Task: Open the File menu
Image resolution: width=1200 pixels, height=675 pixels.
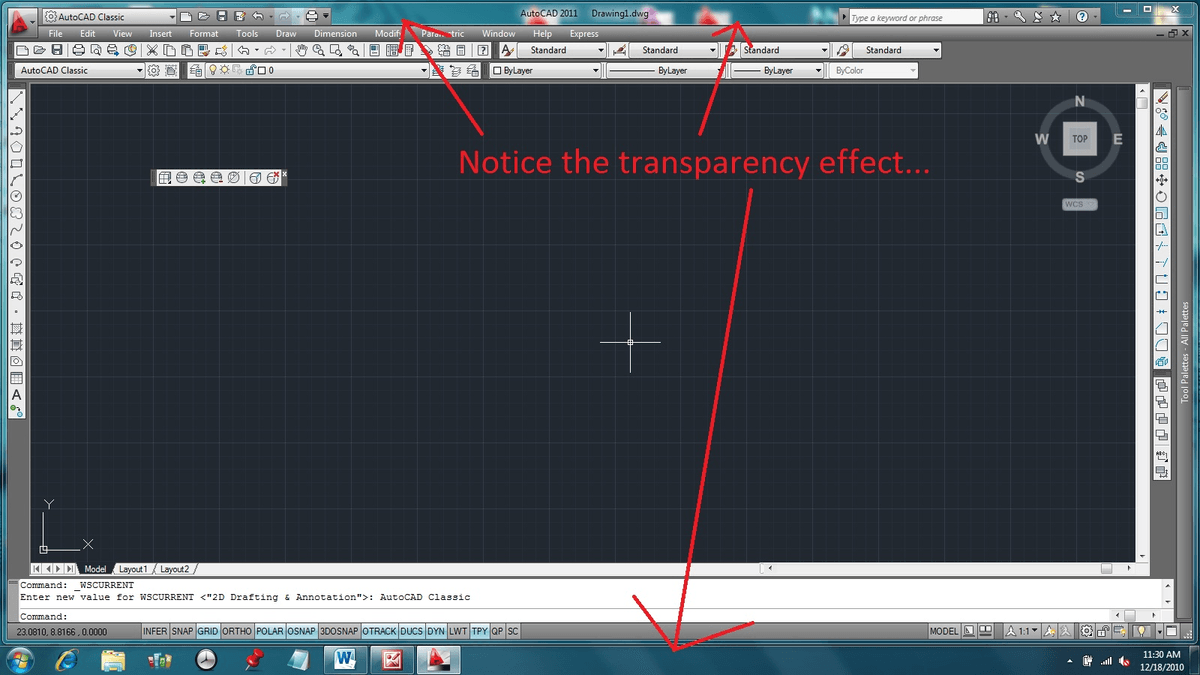Action: 56,34
